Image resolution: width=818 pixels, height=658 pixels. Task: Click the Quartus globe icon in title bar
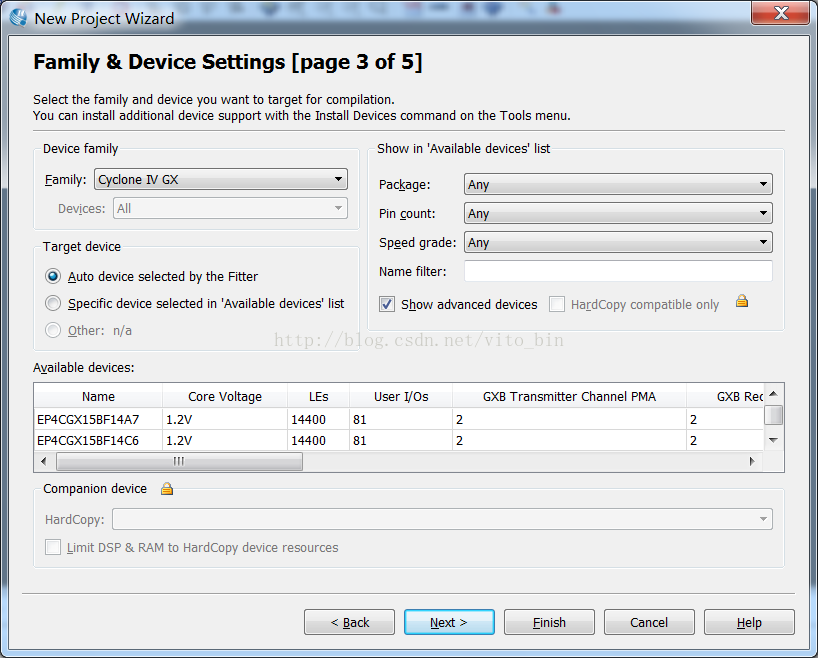click(x=18, y=17)
